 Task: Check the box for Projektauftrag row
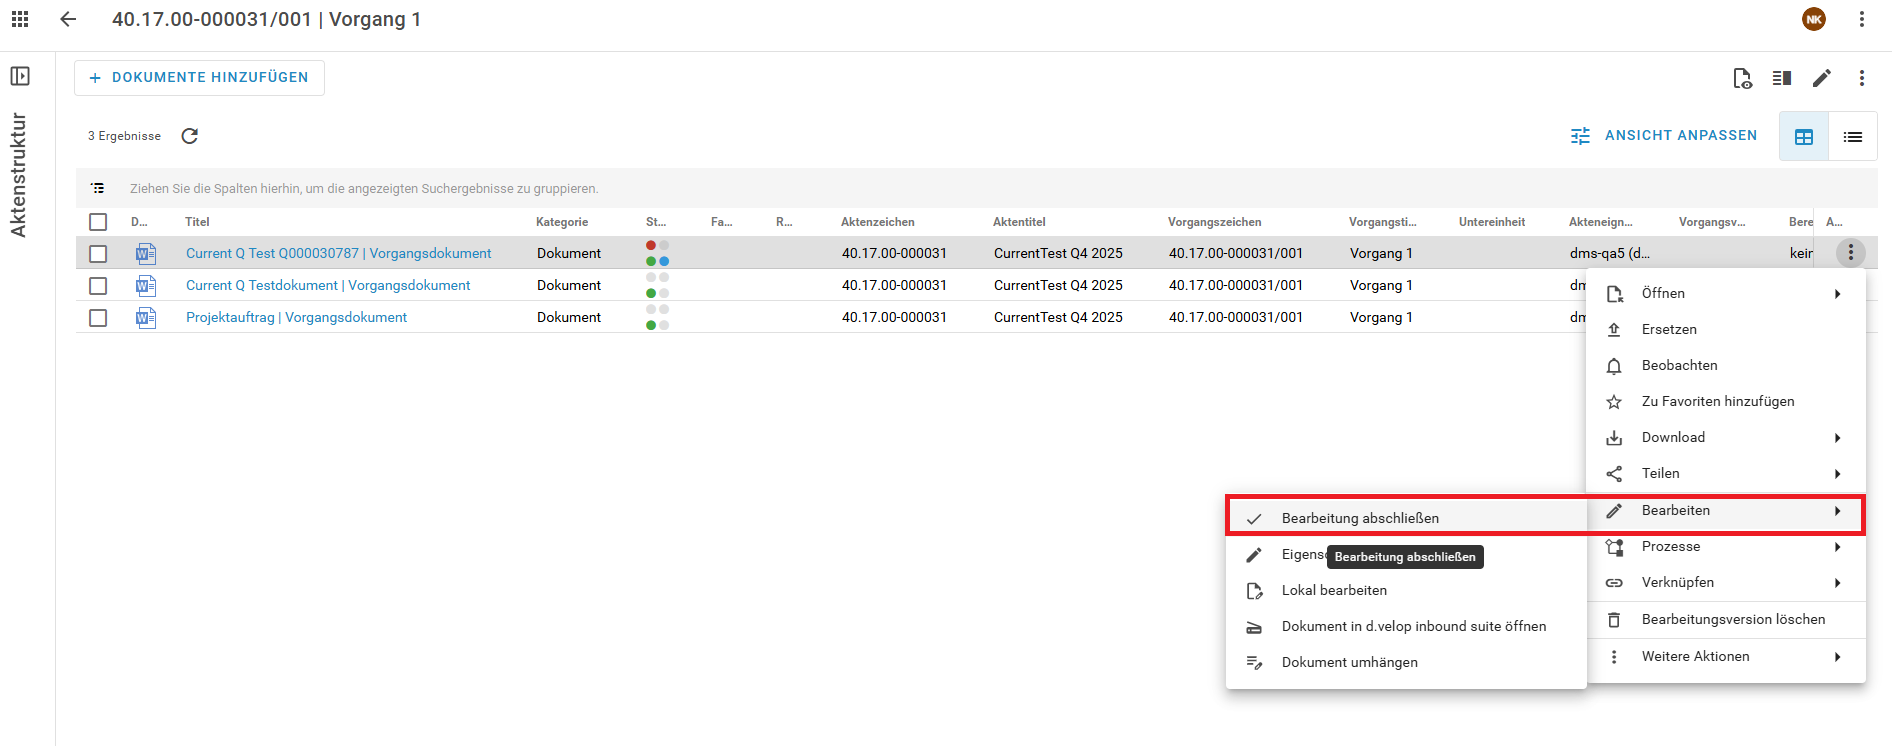(x=98, y=318)
